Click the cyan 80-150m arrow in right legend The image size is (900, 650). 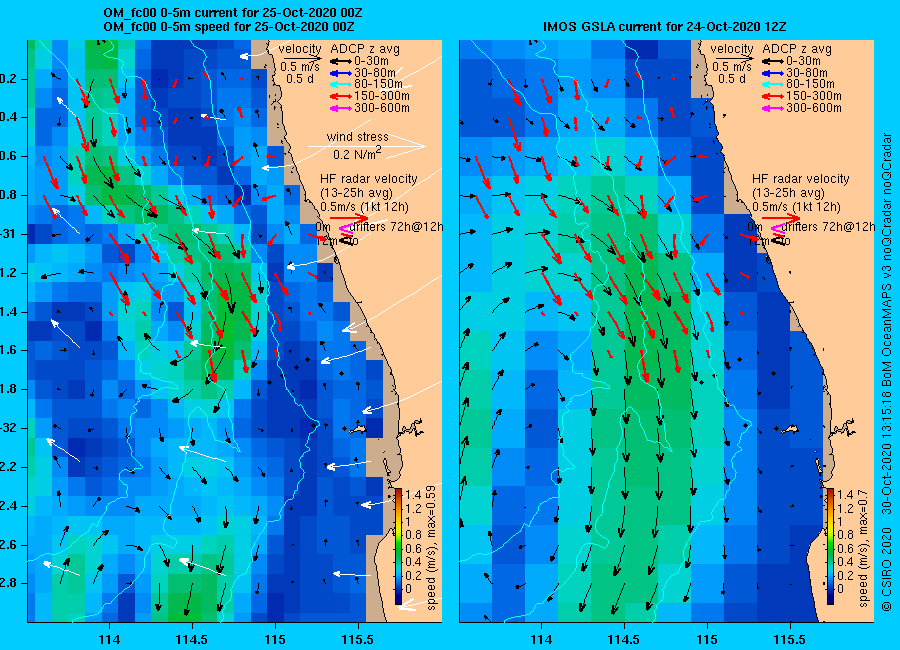click(x=772, y=84)
